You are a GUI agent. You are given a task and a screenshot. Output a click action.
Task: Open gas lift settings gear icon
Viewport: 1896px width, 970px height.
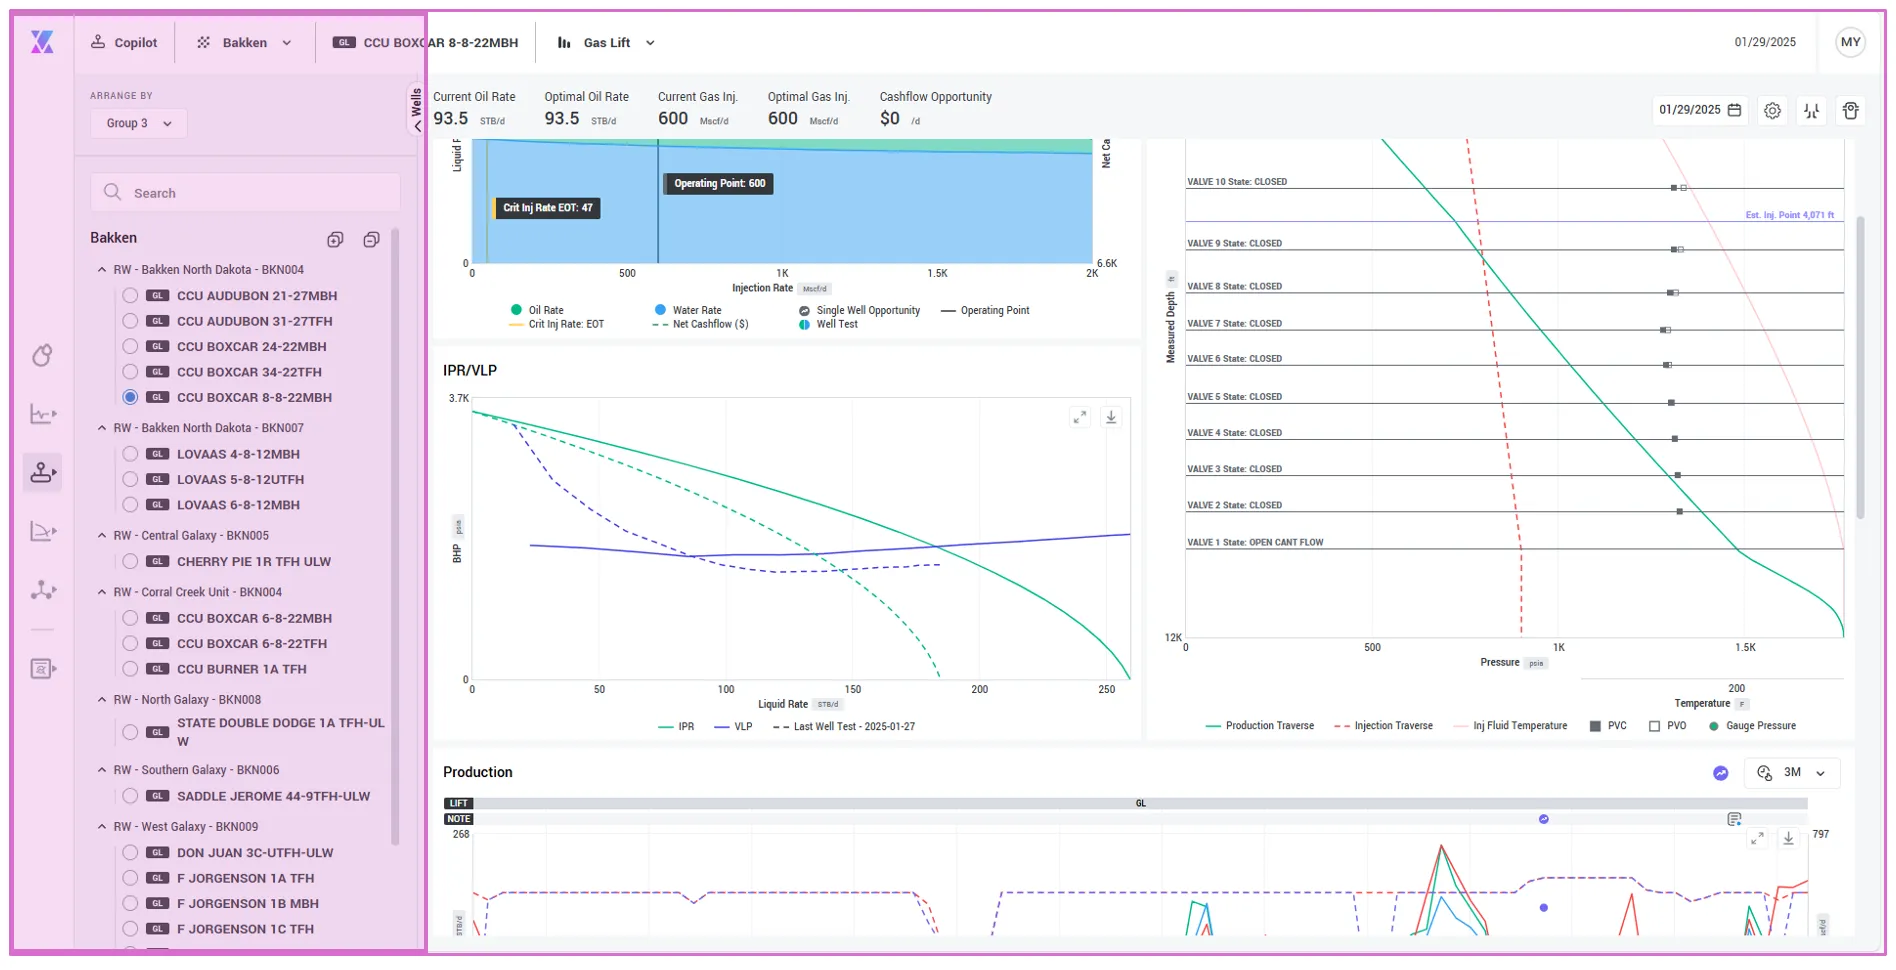click(1772, 111)
